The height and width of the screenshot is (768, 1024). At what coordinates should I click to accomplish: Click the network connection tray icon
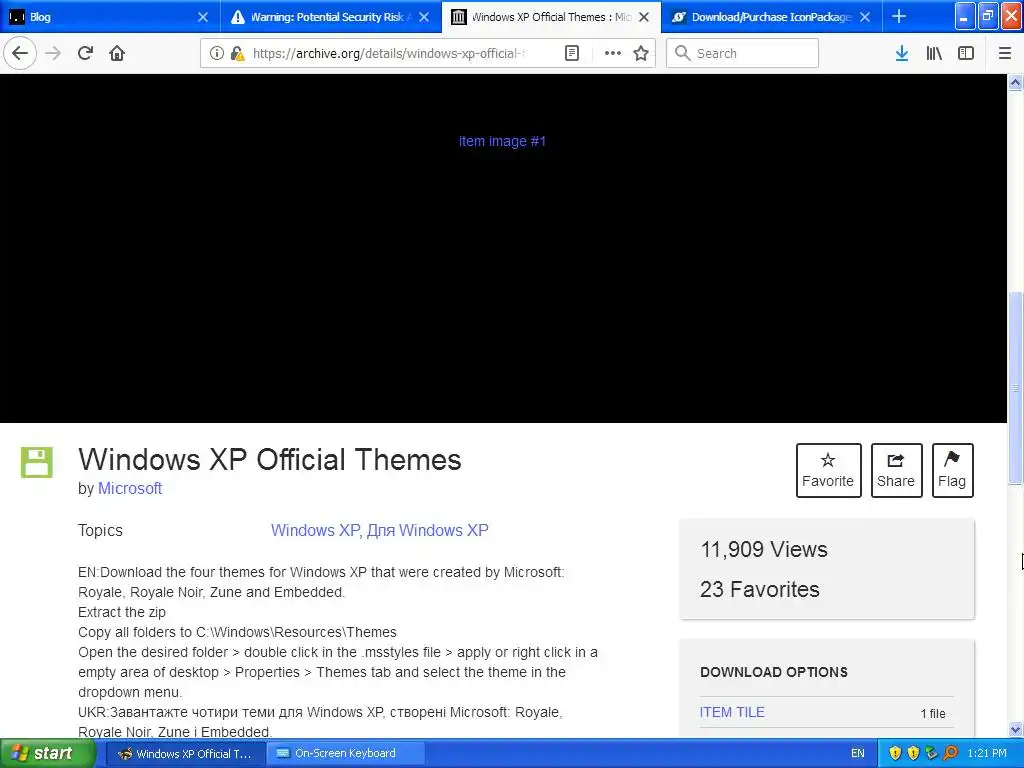click(x=931, y=754)
